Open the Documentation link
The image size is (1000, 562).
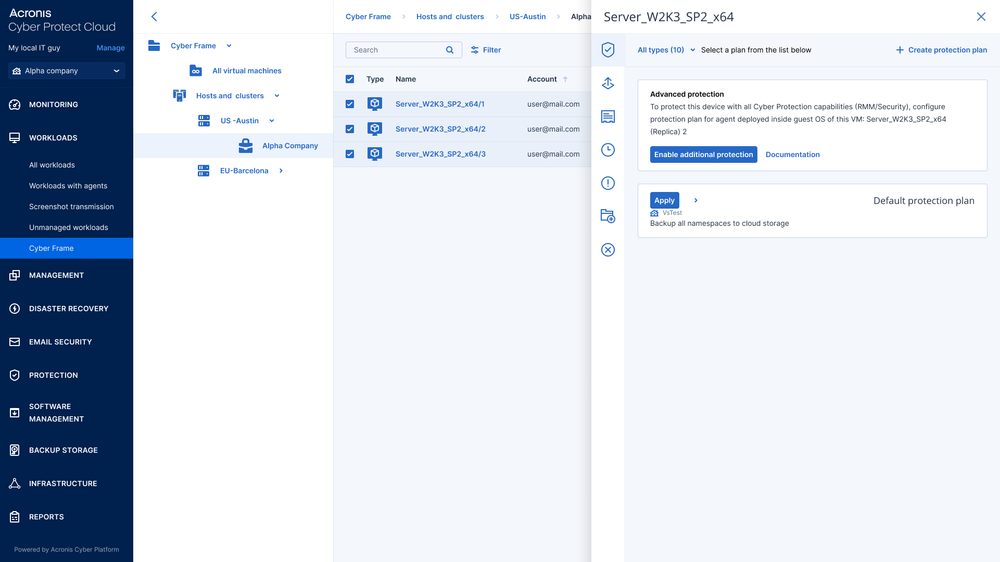[x=792, y=155]
